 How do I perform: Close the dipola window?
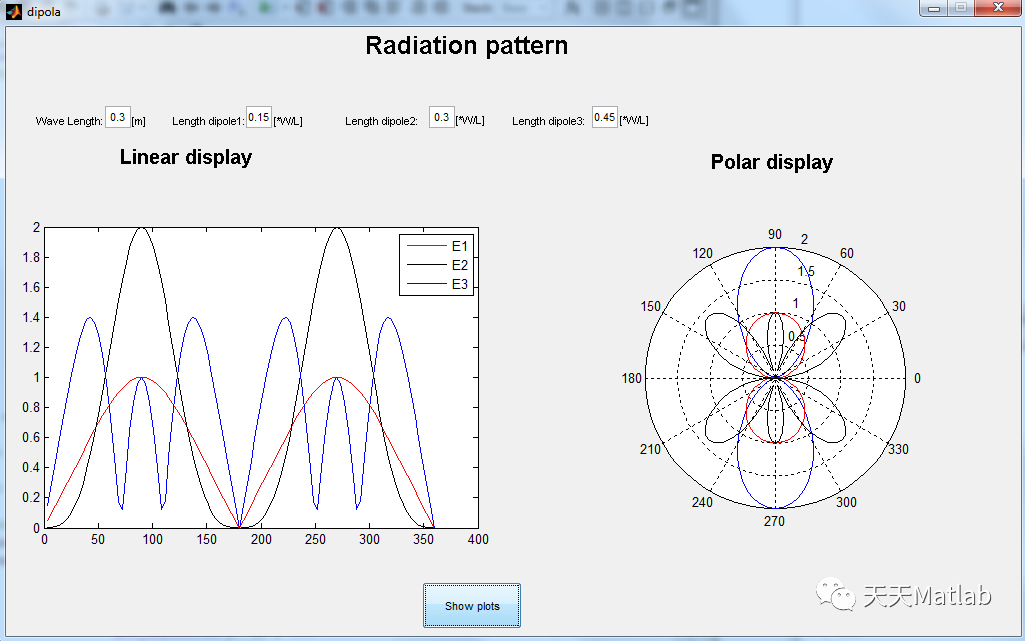click(998, 8)
